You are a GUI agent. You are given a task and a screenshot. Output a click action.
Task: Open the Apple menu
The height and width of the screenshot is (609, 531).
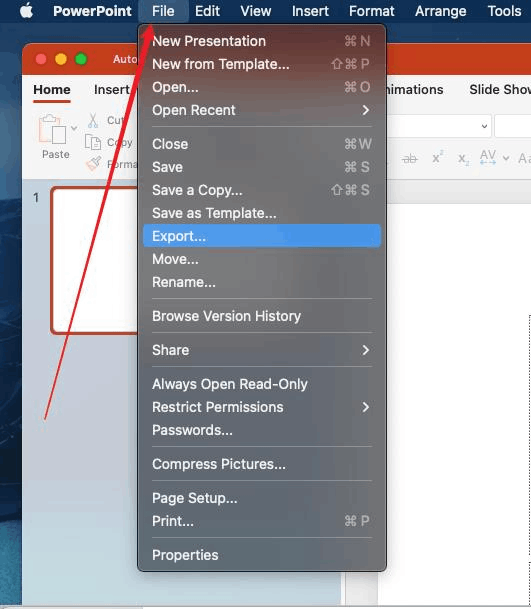click(26, 10)
